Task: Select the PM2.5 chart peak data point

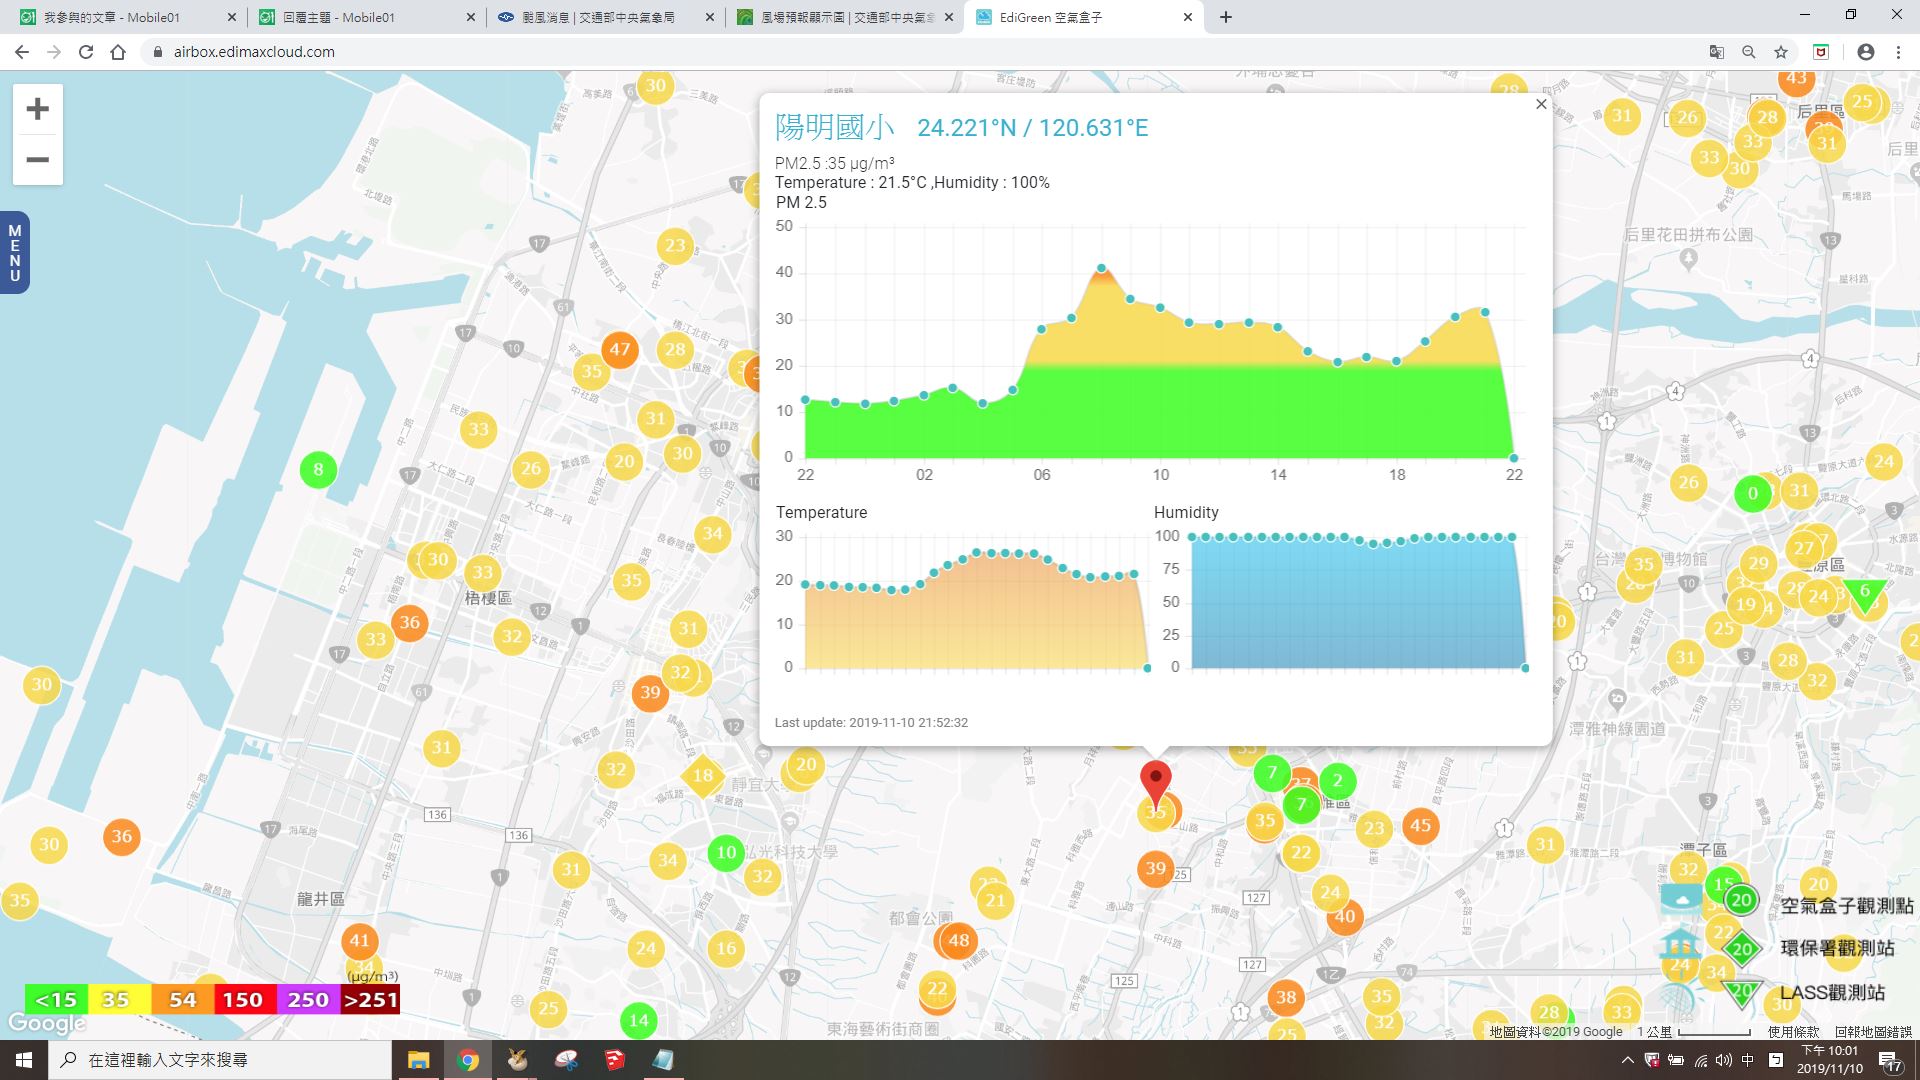Action: [x=1101, y=268]
